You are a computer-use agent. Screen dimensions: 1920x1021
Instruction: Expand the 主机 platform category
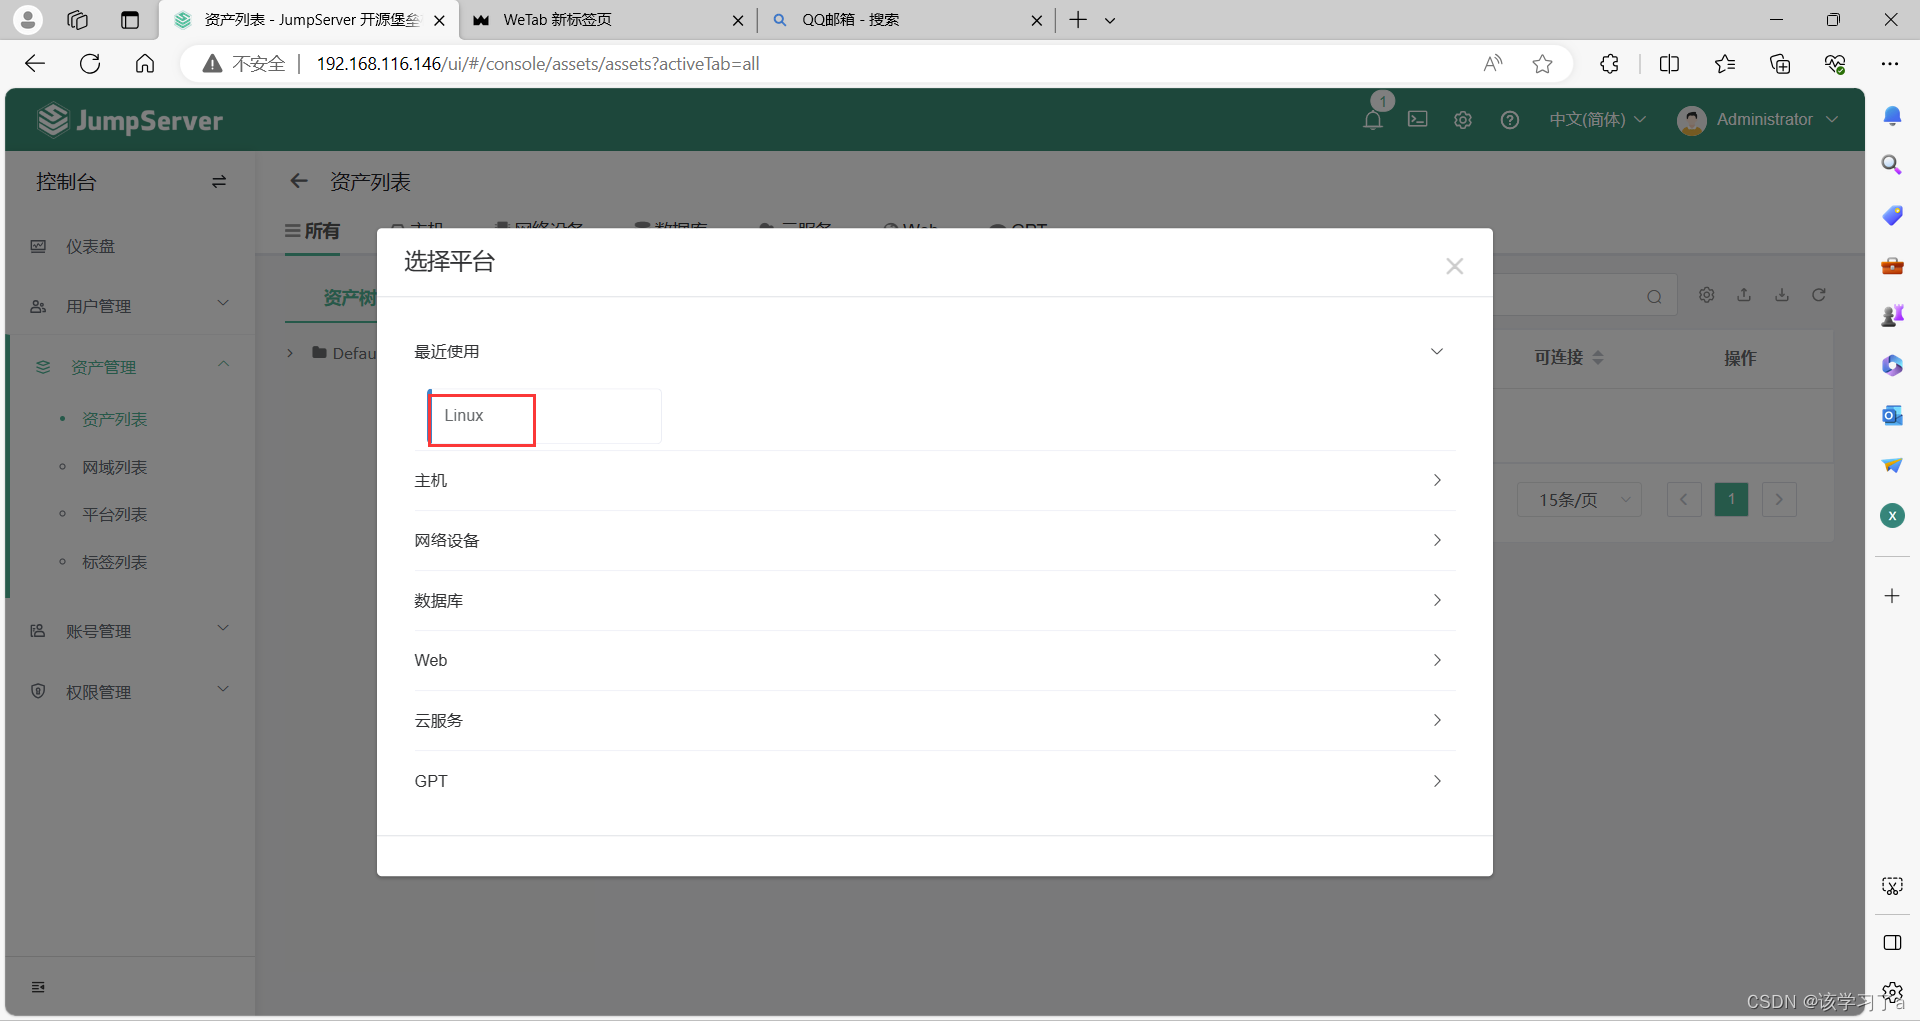click(934, 481)
